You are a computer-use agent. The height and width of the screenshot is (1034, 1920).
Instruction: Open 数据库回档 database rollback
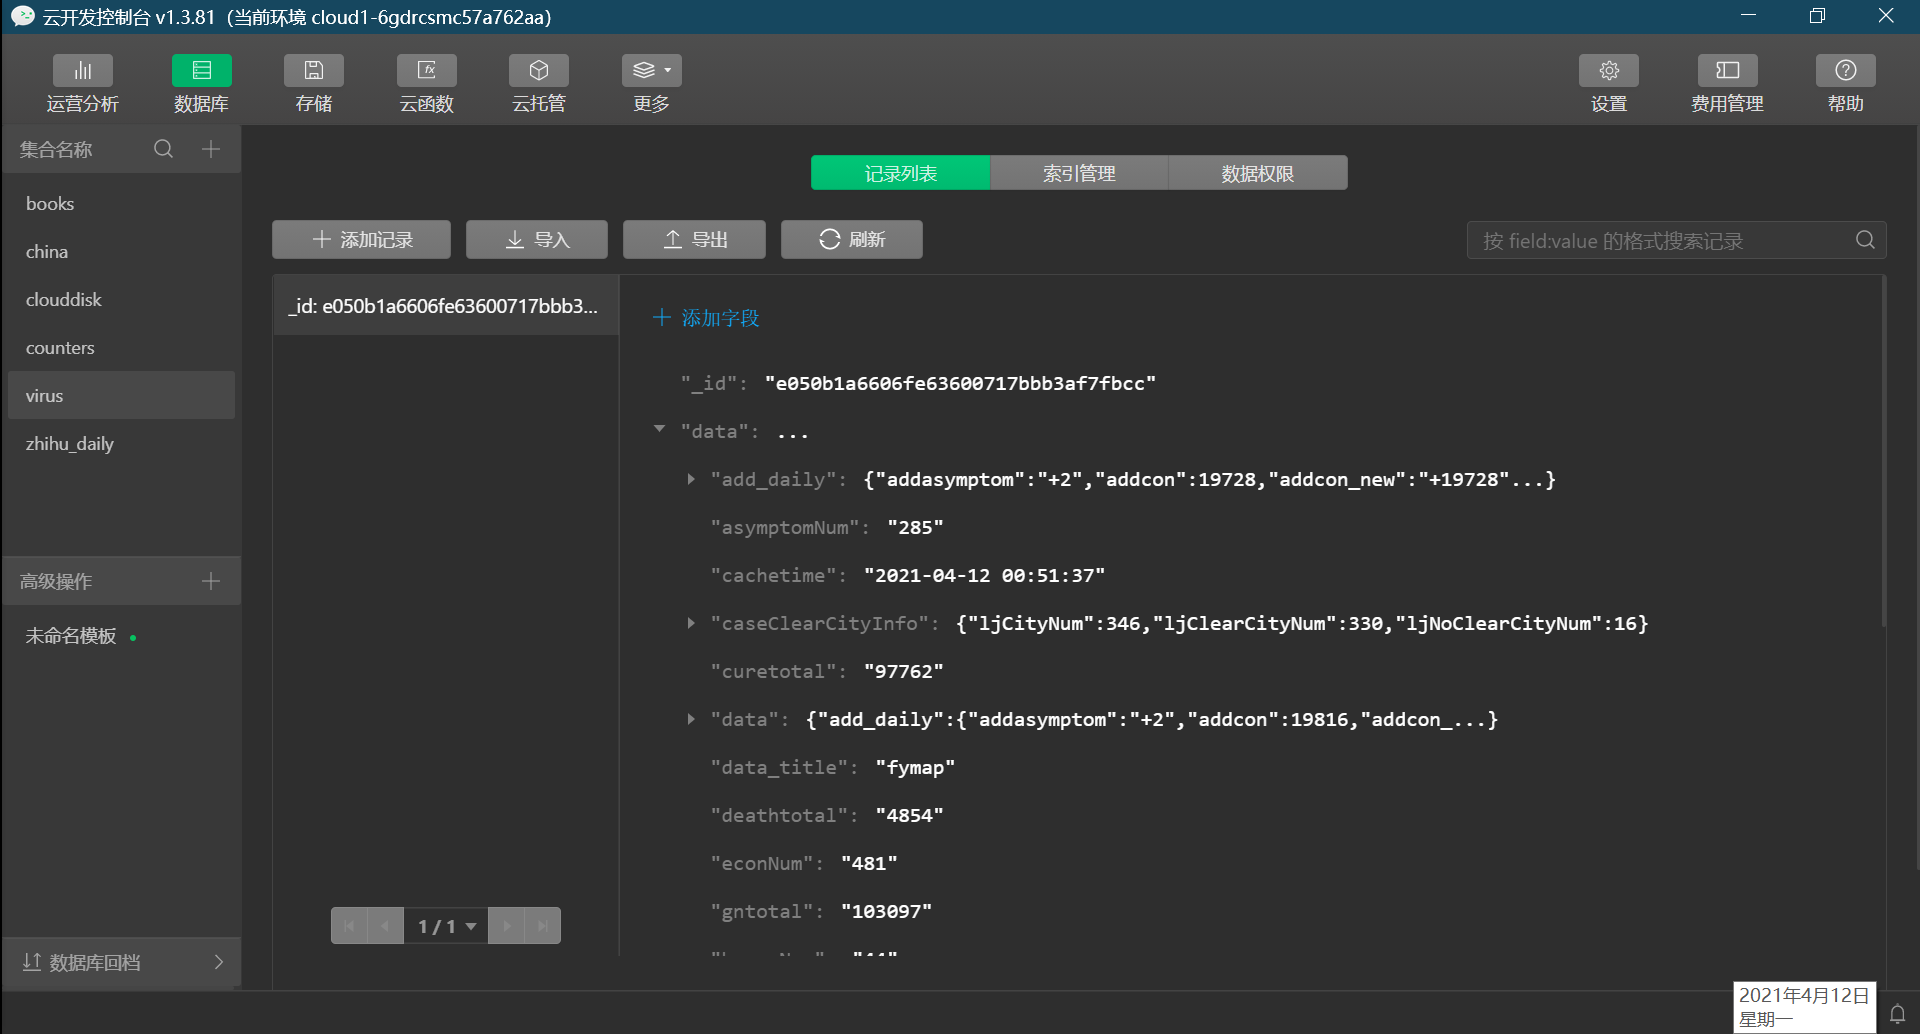(121, 962)
